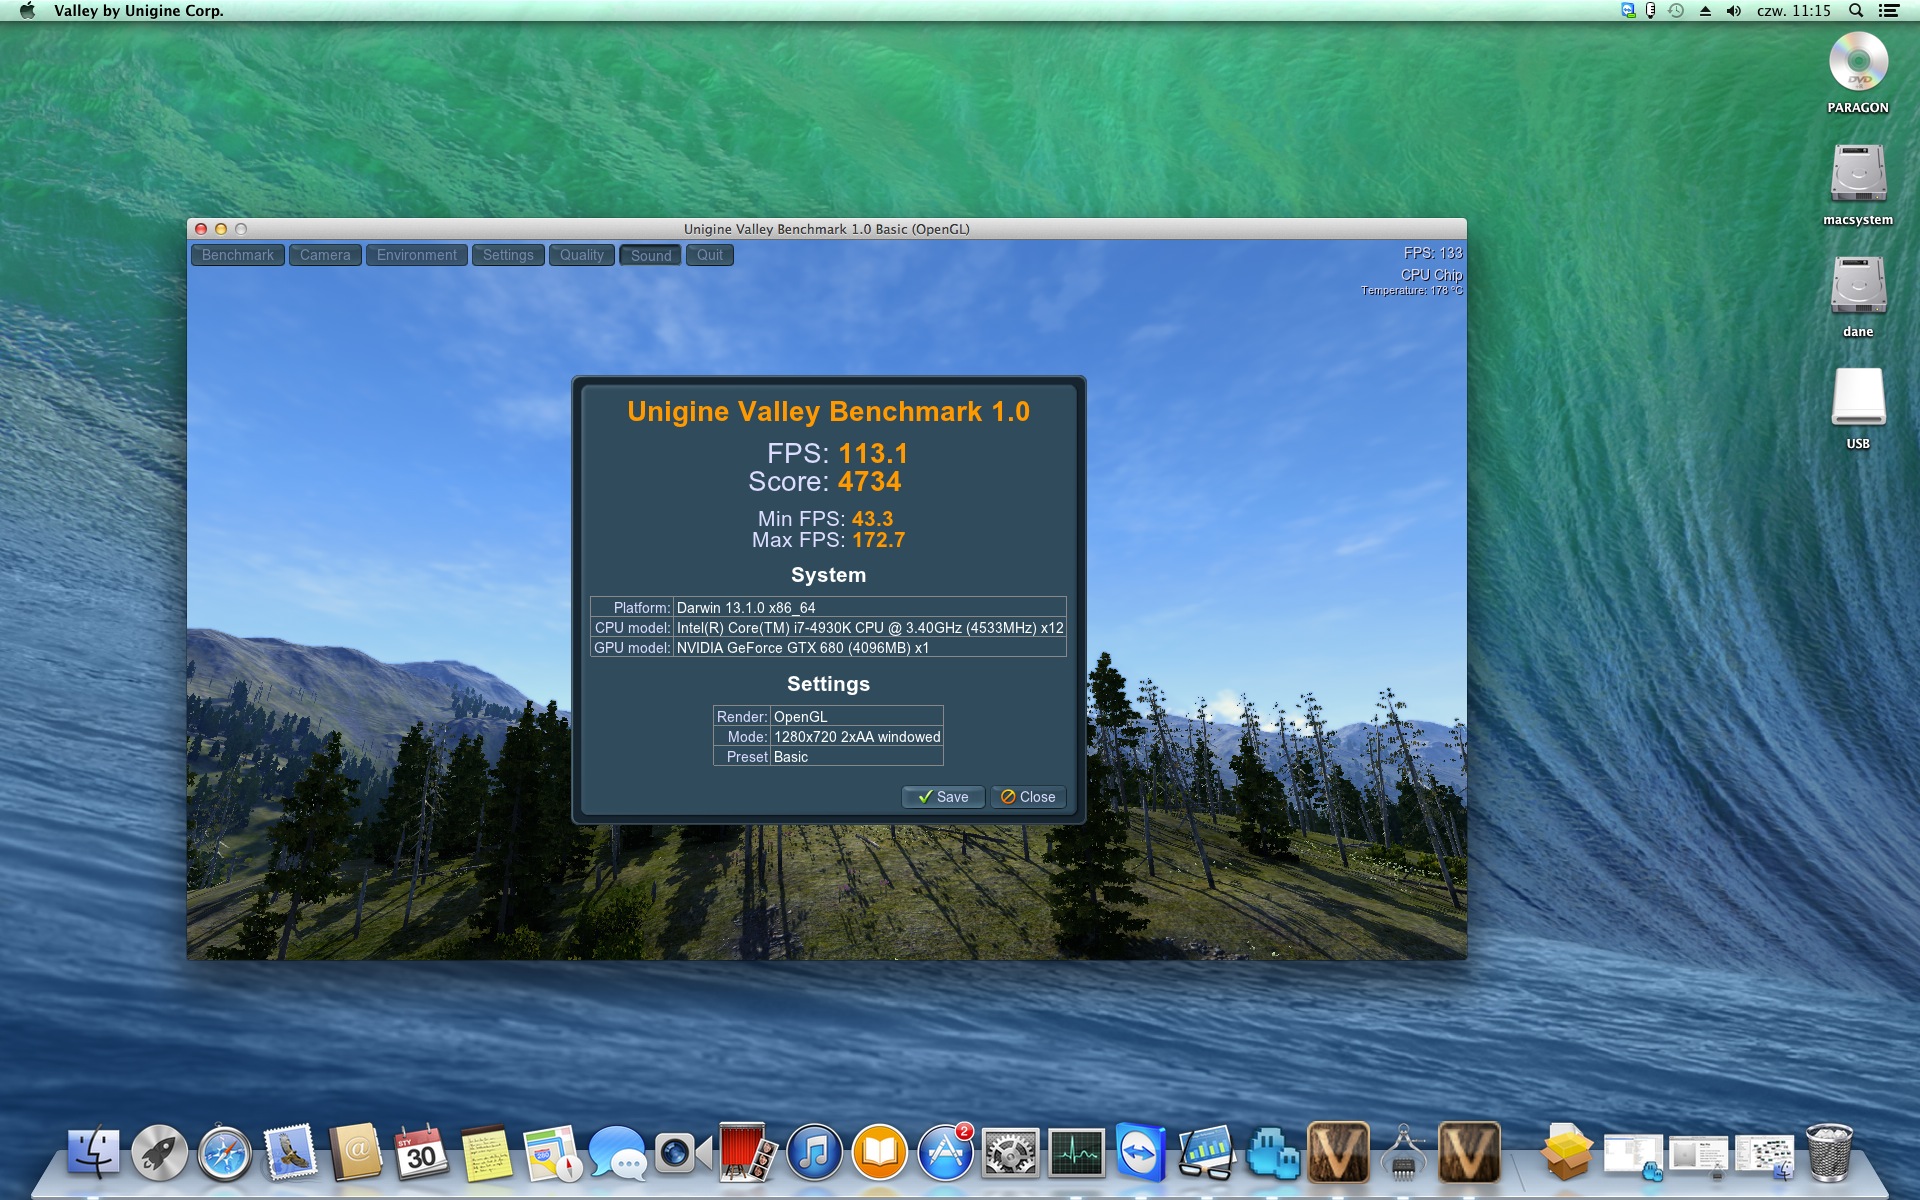This screenshot has width=1920, height=1200.
Task: Open Contacts from the Dock
Action: [356, 1153]
